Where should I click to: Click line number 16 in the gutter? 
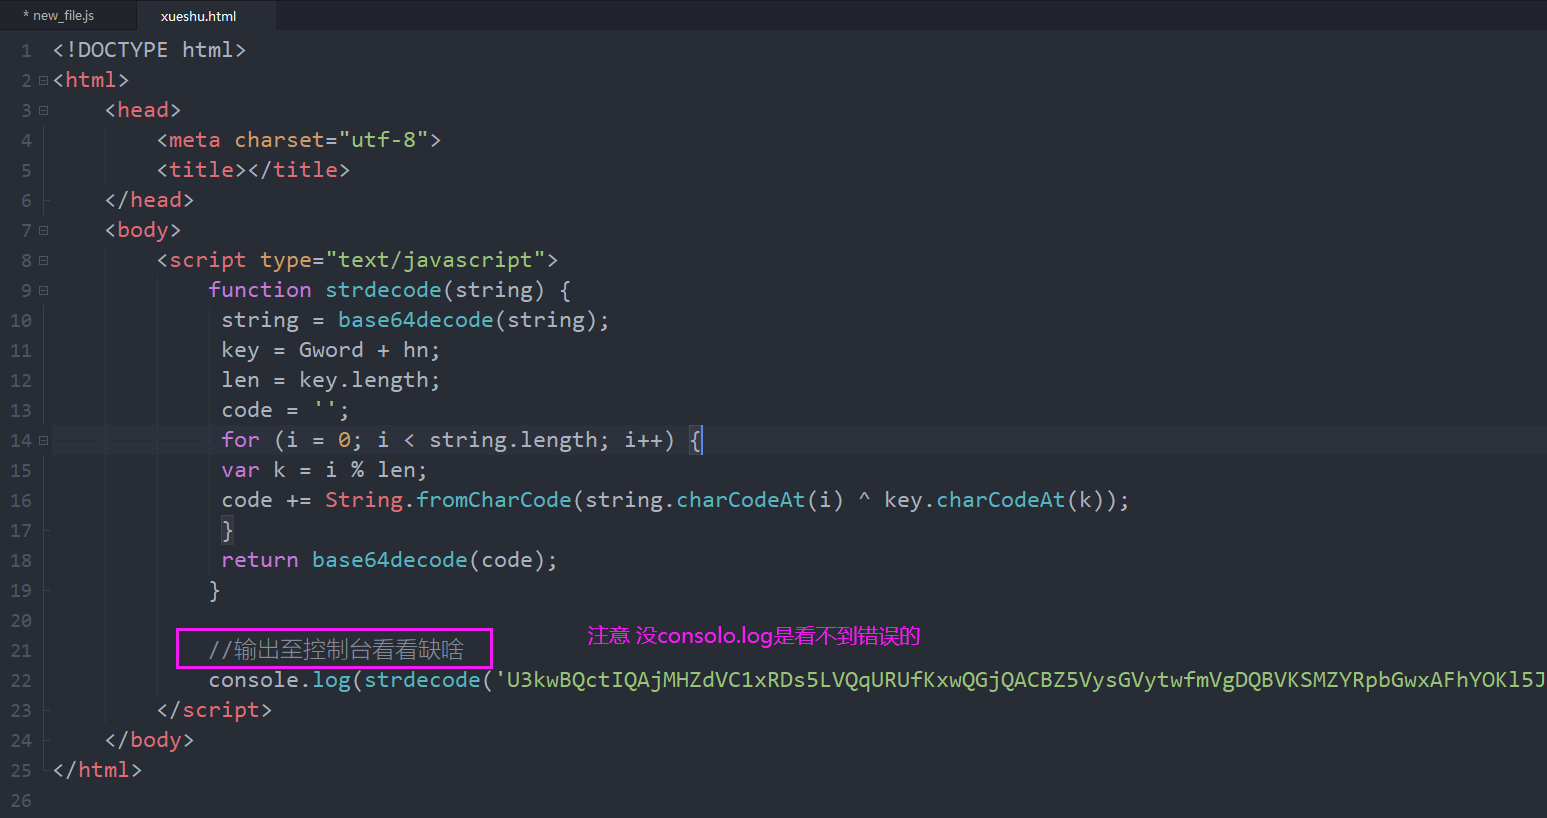click(21, 501)
